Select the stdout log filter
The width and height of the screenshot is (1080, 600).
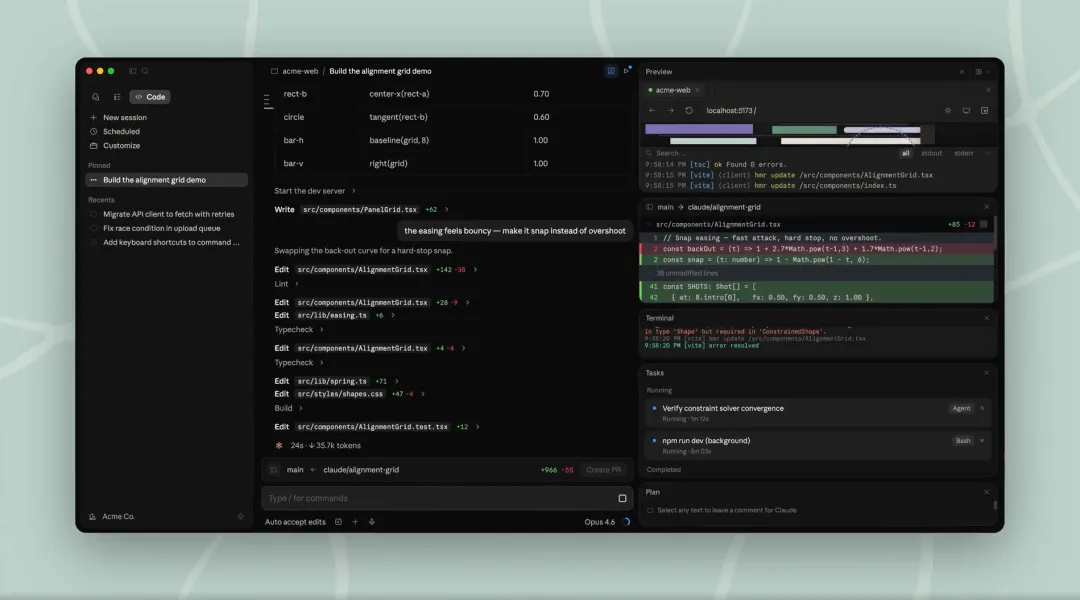(x=931, y=154)
